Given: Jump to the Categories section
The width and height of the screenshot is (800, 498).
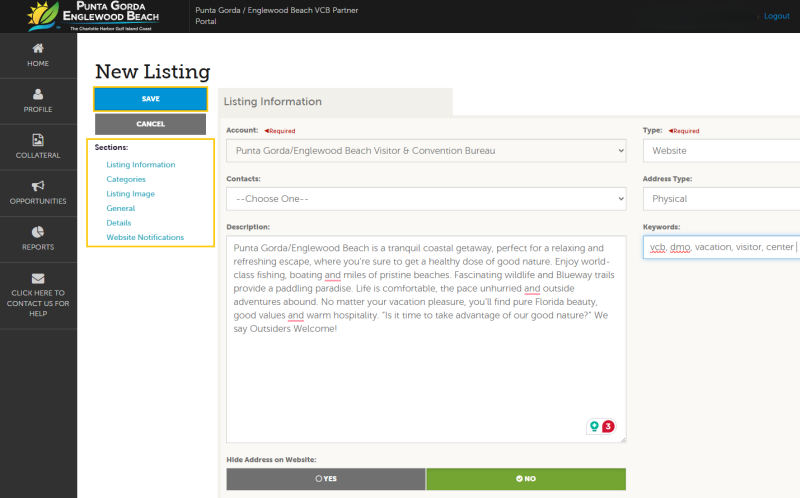Looking at the screenshot, I should pyautogui.click(x=126, y=179).
